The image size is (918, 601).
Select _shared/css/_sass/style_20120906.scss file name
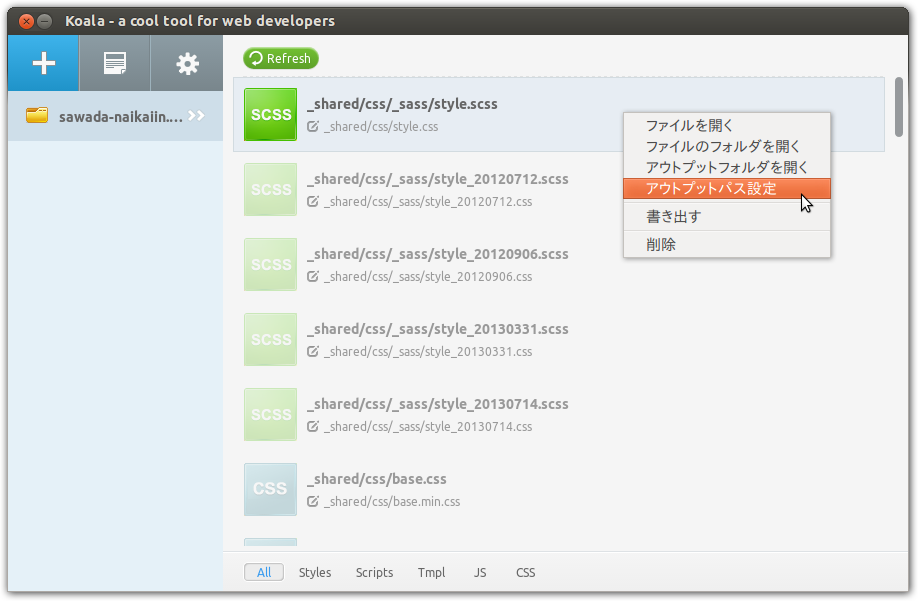(x=438, y=254)
